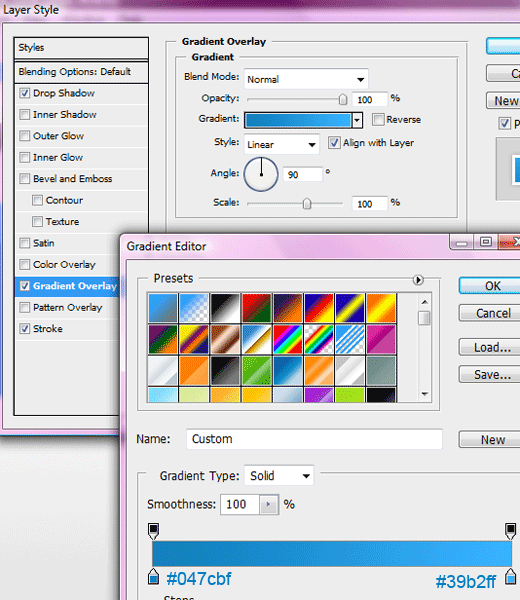Screen dimensions: 520x600
Task: Click the gradient Name field
Action: (314, 439)
